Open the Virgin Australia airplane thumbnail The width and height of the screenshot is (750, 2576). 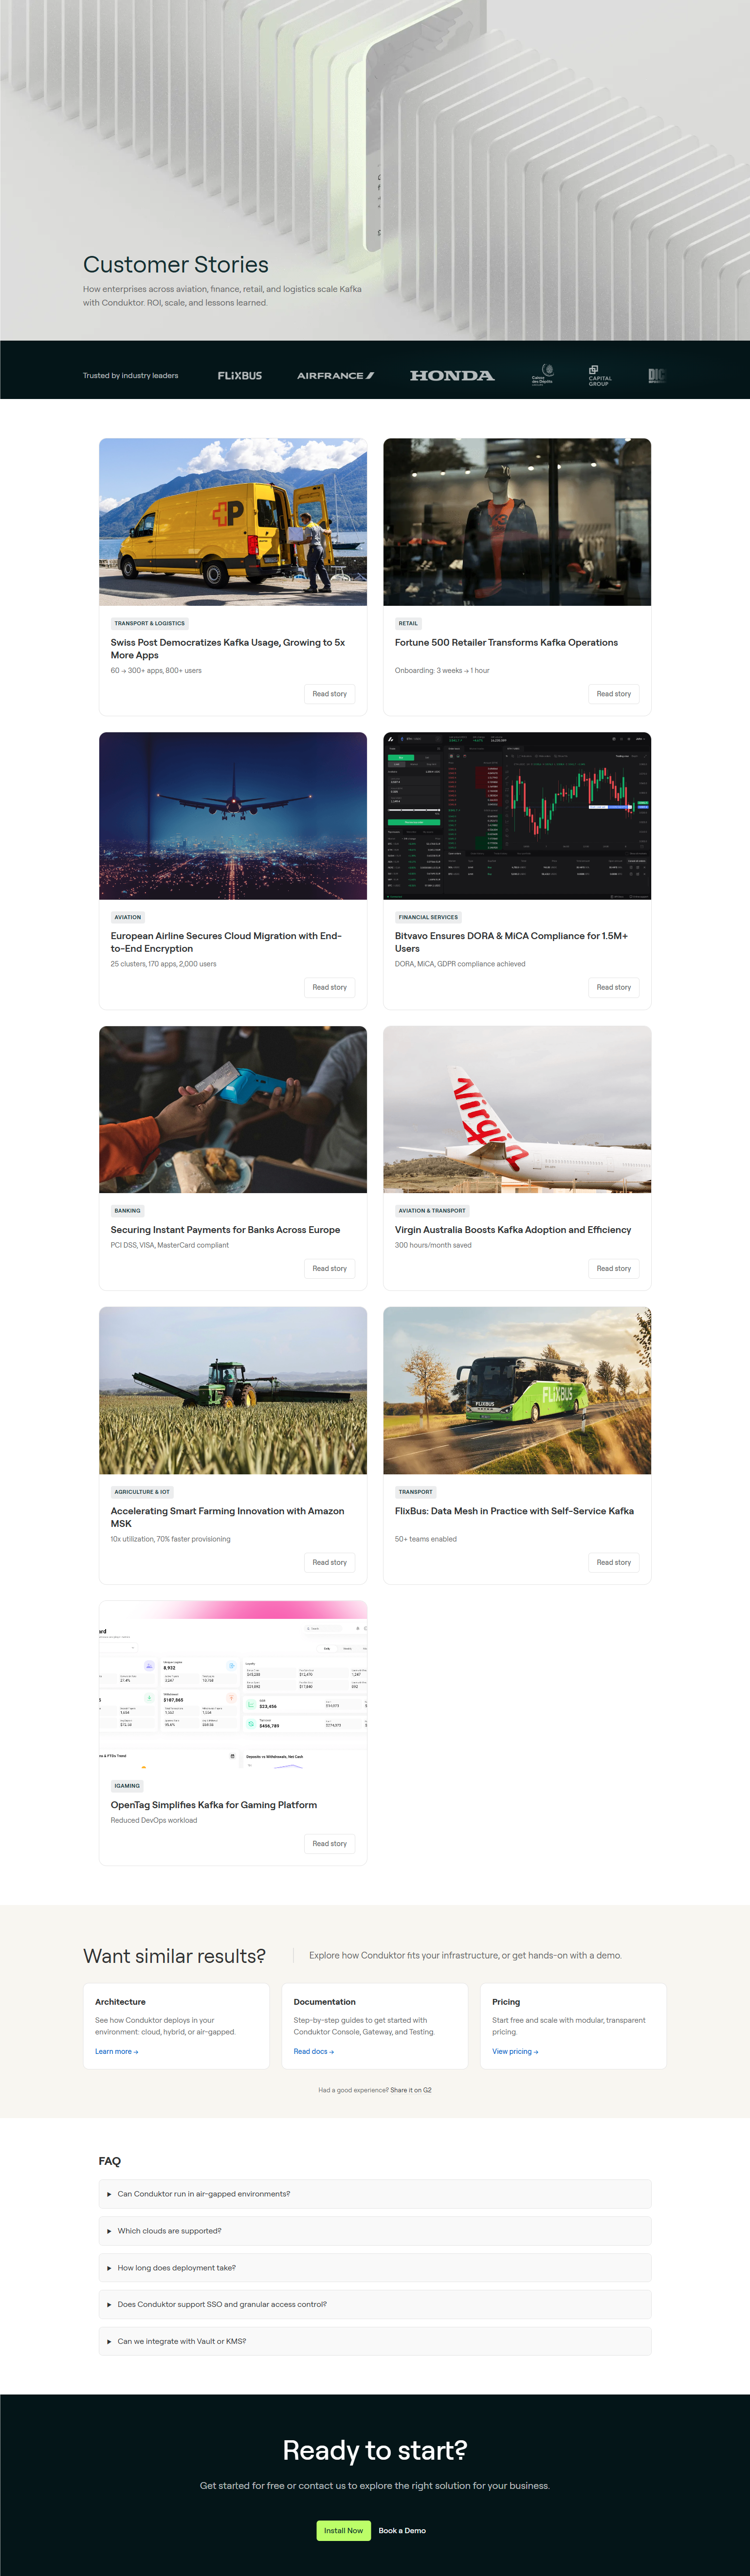517,1109
